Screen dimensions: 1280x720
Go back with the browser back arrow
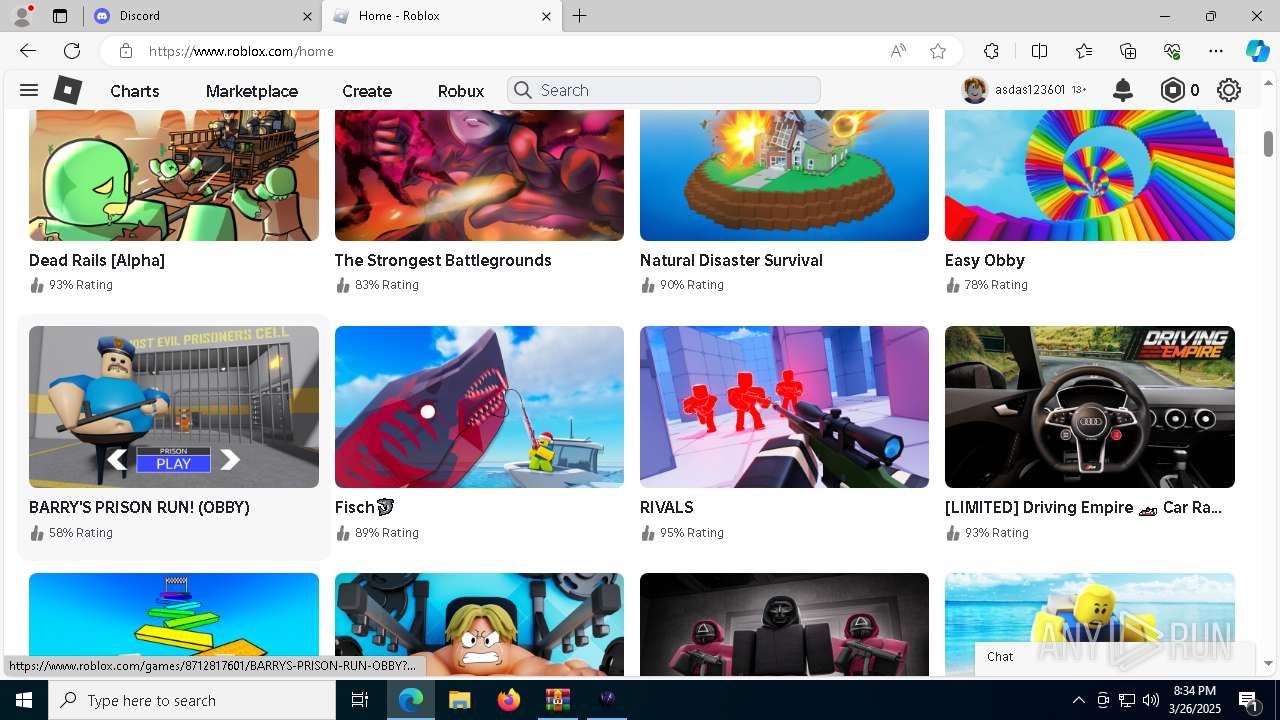tap(28, 51)
